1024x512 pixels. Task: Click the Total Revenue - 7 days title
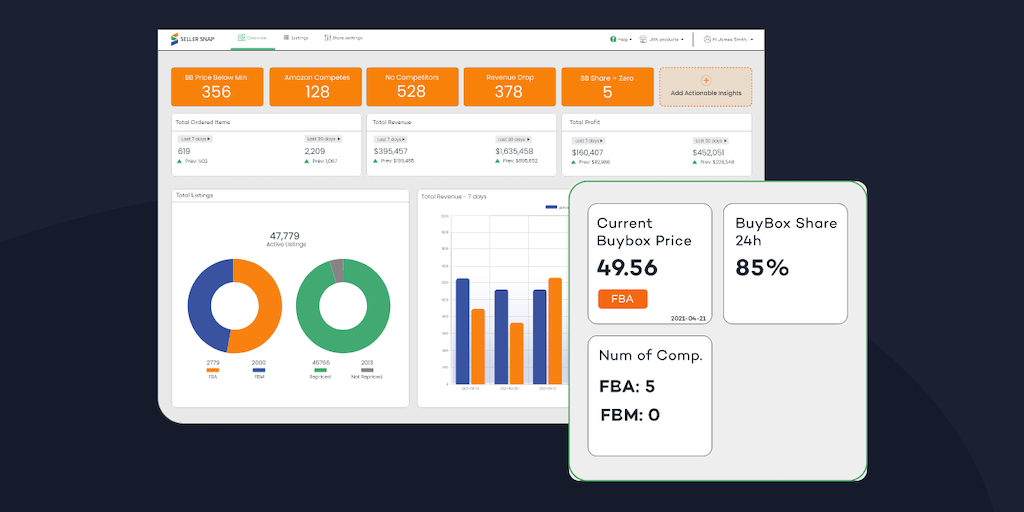tap(454, 197)
